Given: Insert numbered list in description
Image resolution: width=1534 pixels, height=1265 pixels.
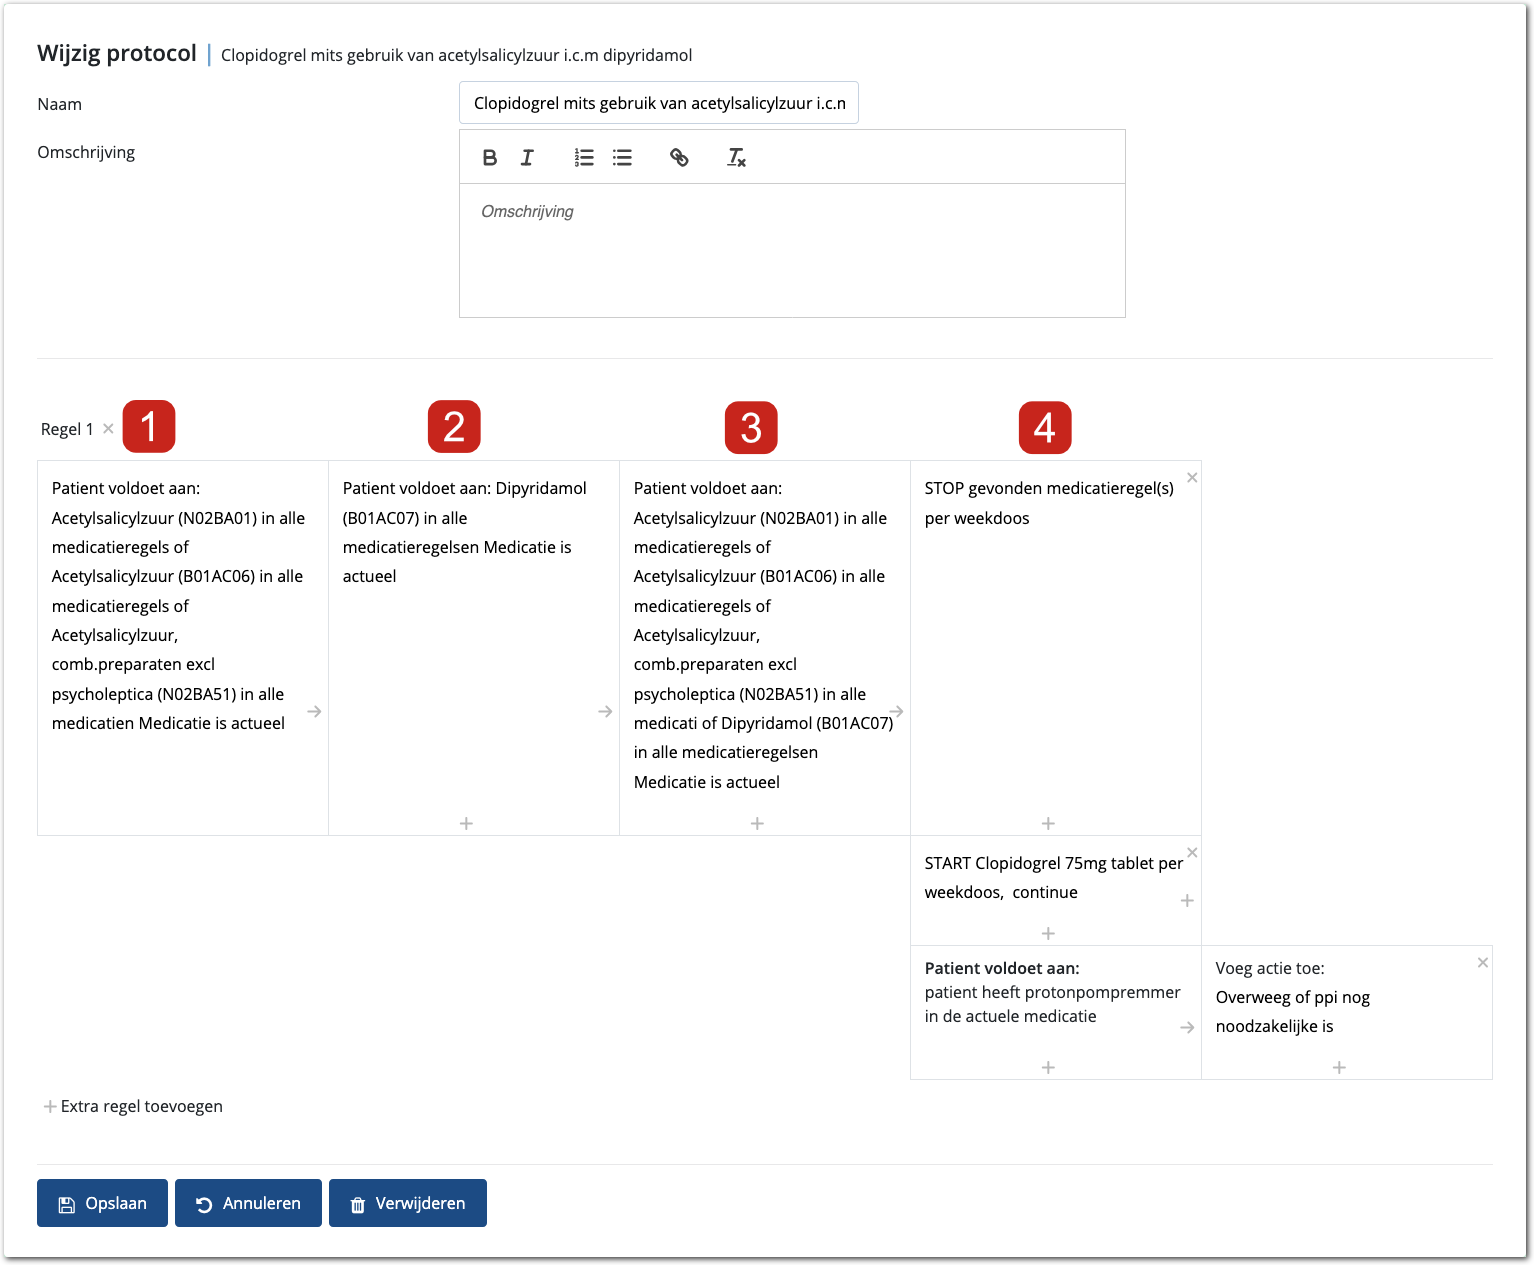Looking at the screenshot, I should point(584,157).
